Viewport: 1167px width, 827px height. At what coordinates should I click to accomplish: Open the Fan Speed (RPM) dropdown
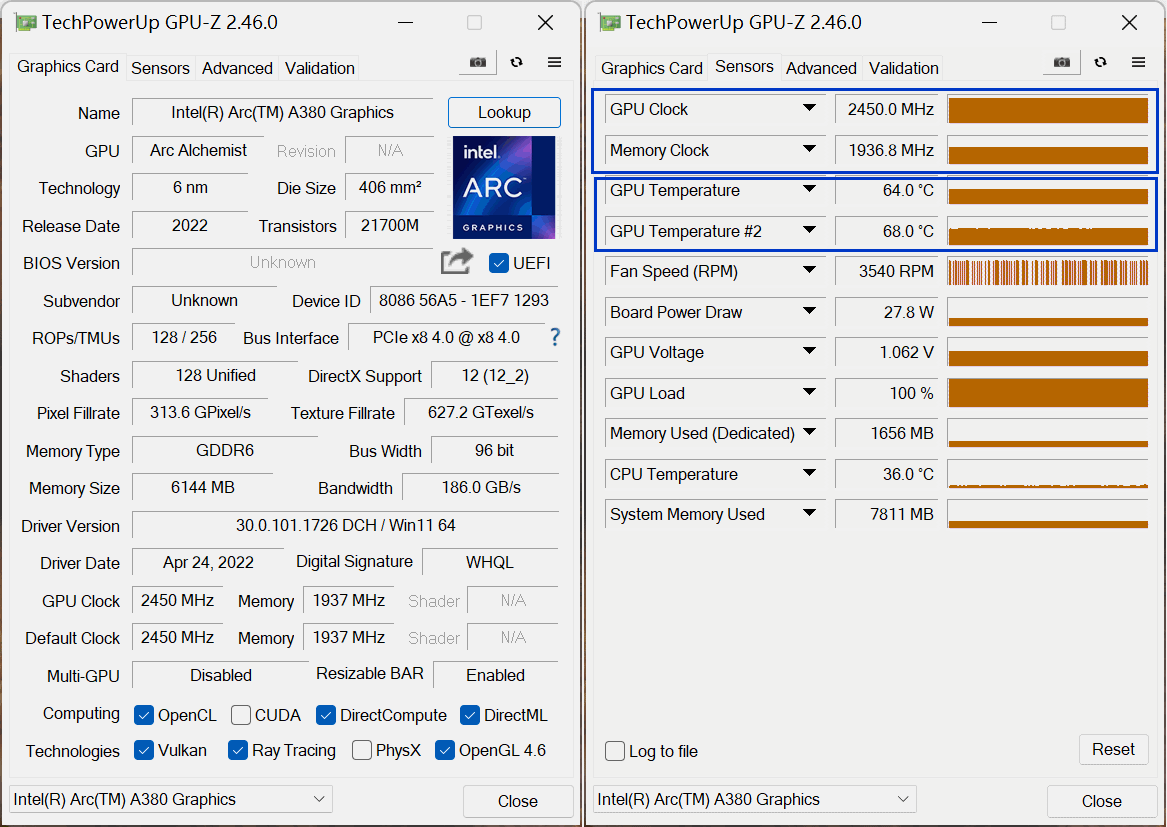(x=808, y=271)
